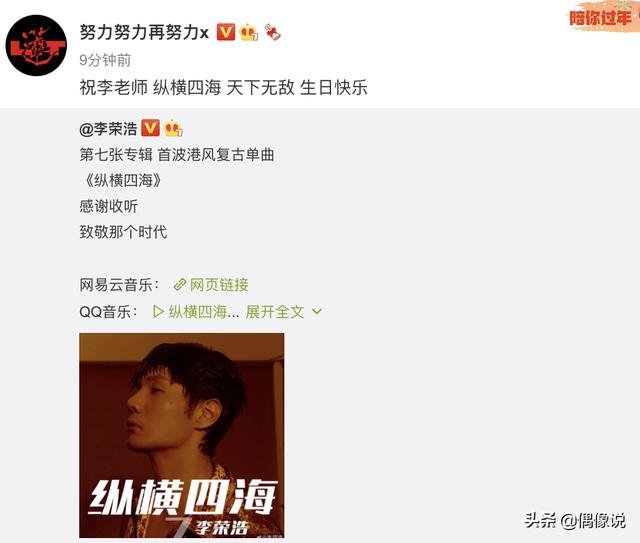Image resolution: width=640 pixels, height=543 pixels.
Task: Click the down chevron after 展开全文
Action: click(317, 312)
